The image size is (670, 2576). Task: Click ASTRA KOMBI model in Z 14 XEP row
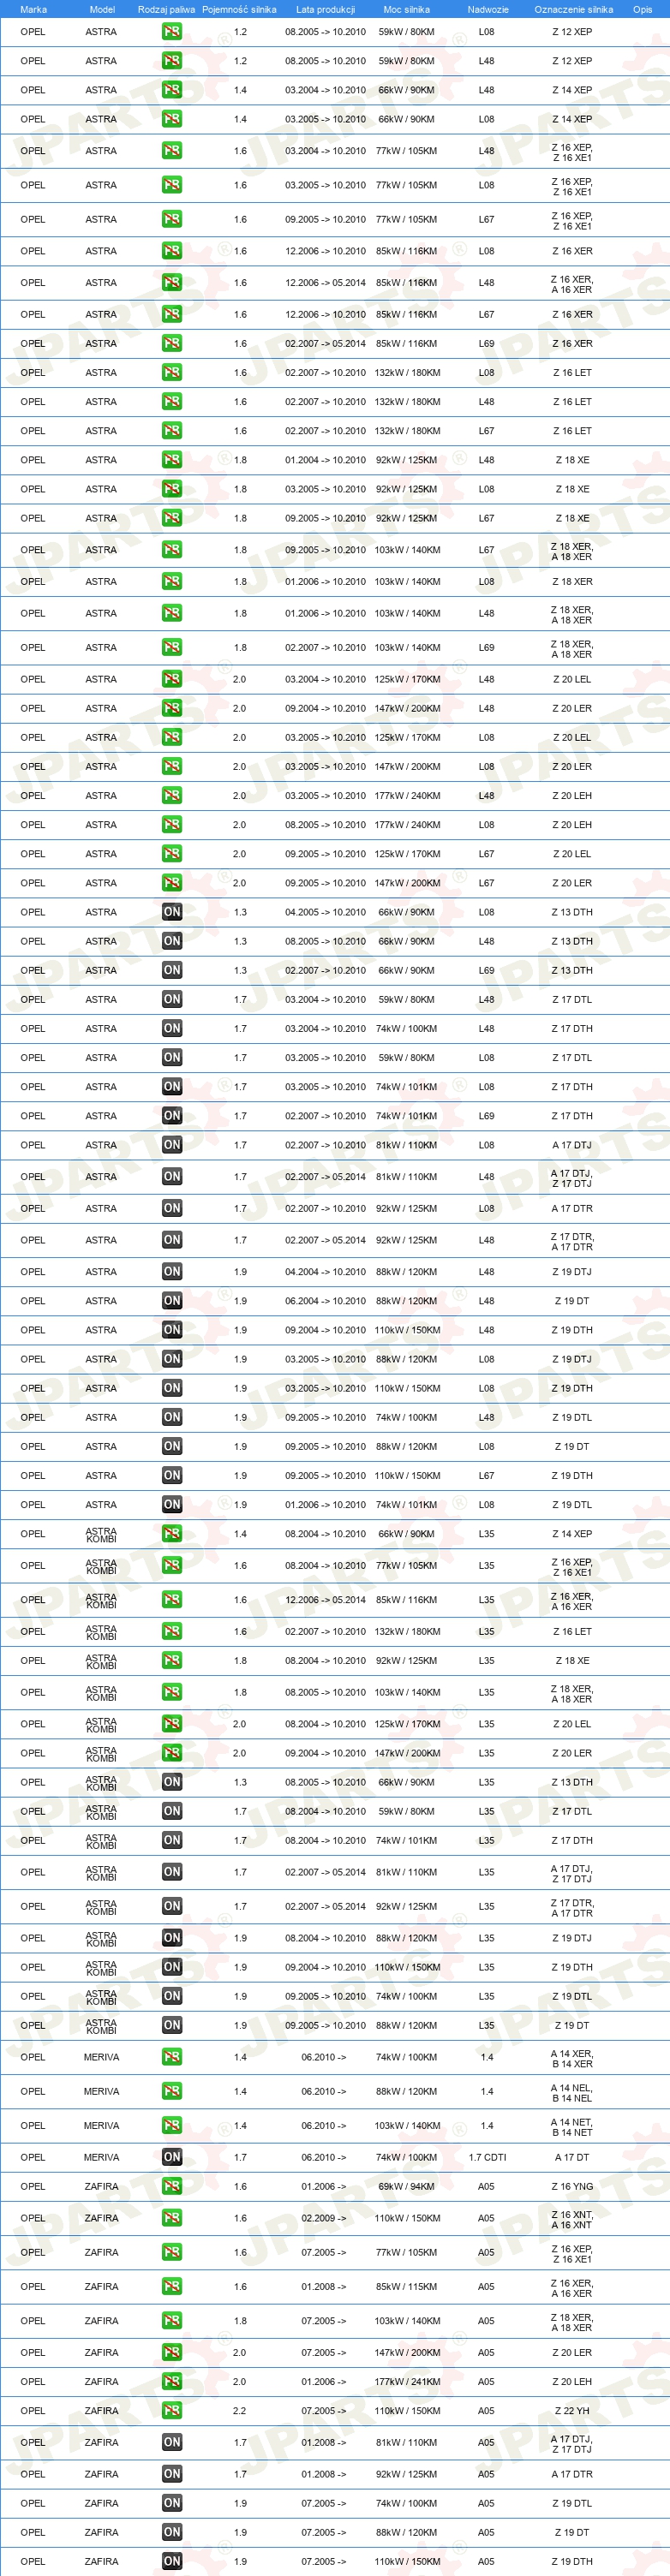pyautogui.click(x=101, y=1534)
